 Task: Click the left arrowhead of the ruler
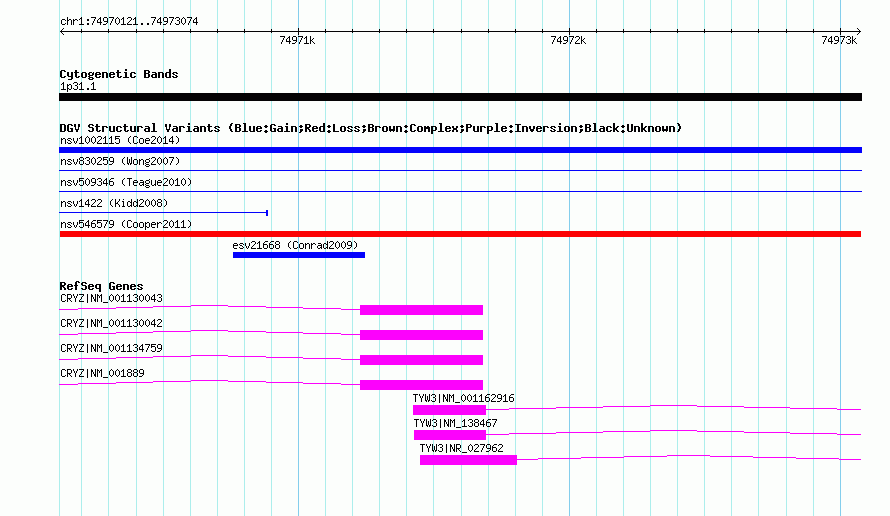(62, 32)
